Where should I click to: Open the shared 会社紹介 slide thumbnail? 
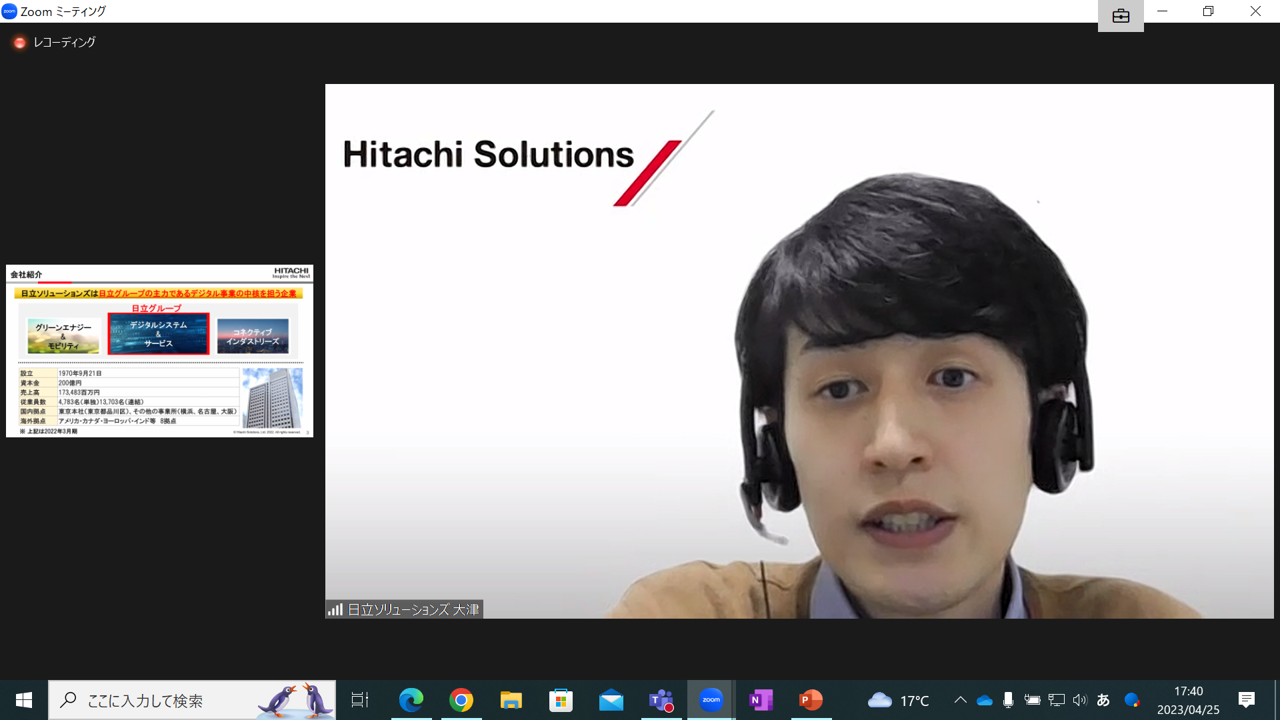click(x=159, y=351)
